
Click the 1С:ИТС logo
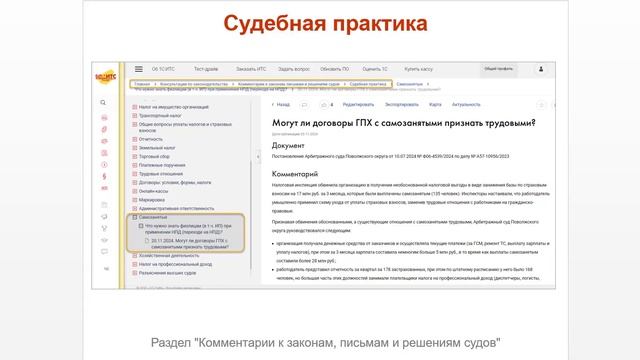coord(105,77)
